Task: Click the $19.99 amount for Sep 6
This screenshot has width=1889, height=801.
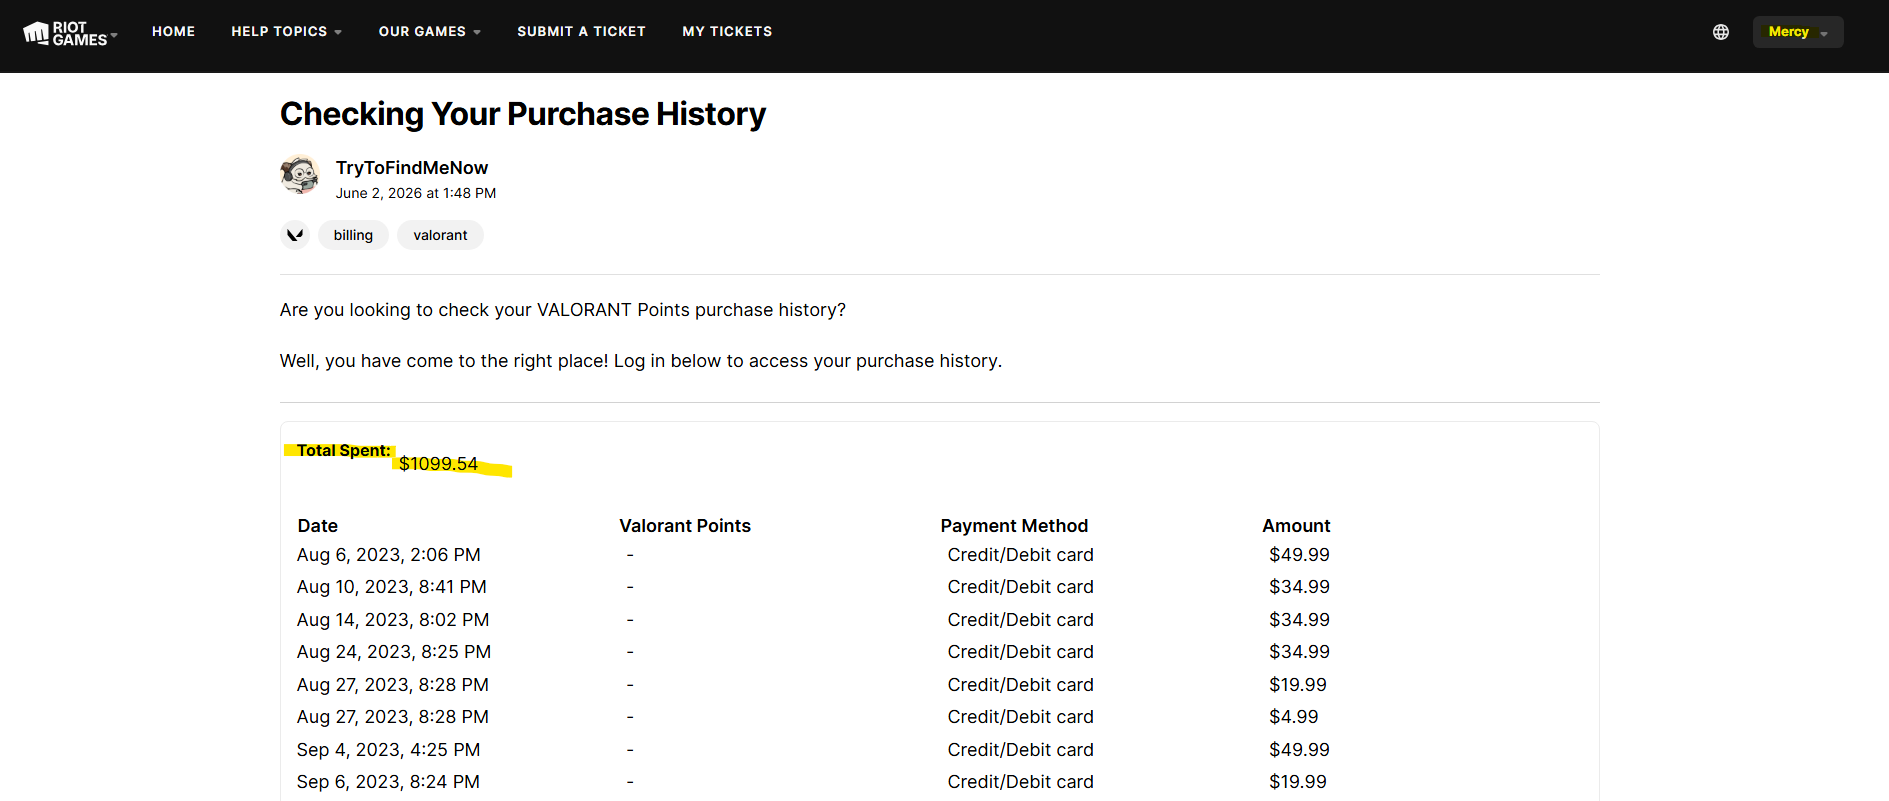Action: 1298,782
